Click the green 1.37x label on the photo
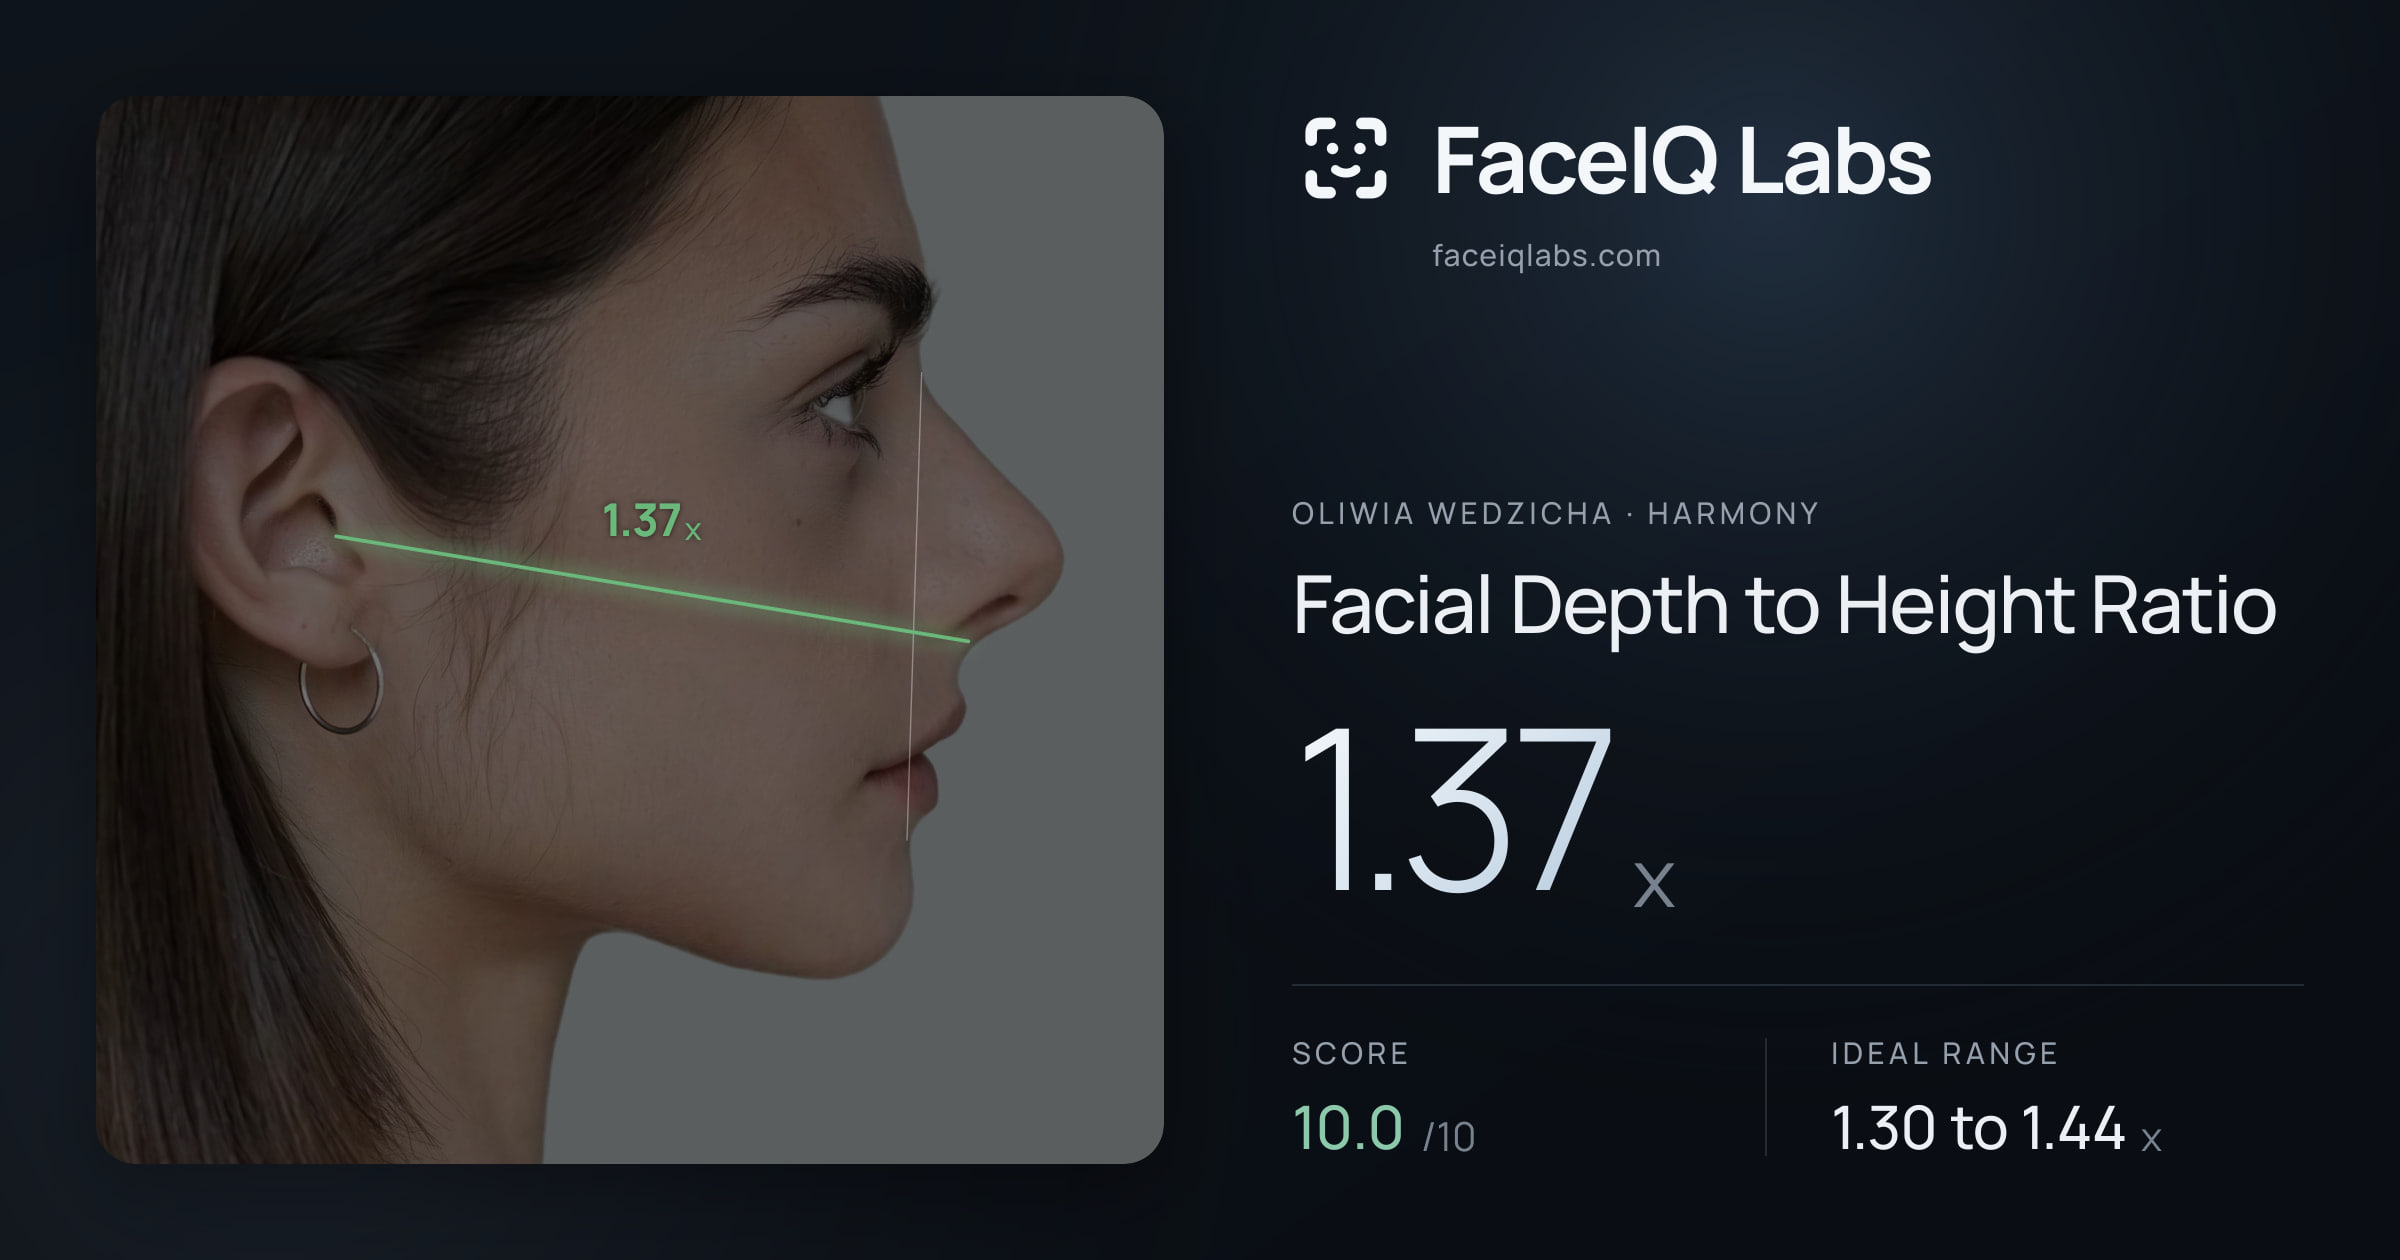 coord(651,521)
